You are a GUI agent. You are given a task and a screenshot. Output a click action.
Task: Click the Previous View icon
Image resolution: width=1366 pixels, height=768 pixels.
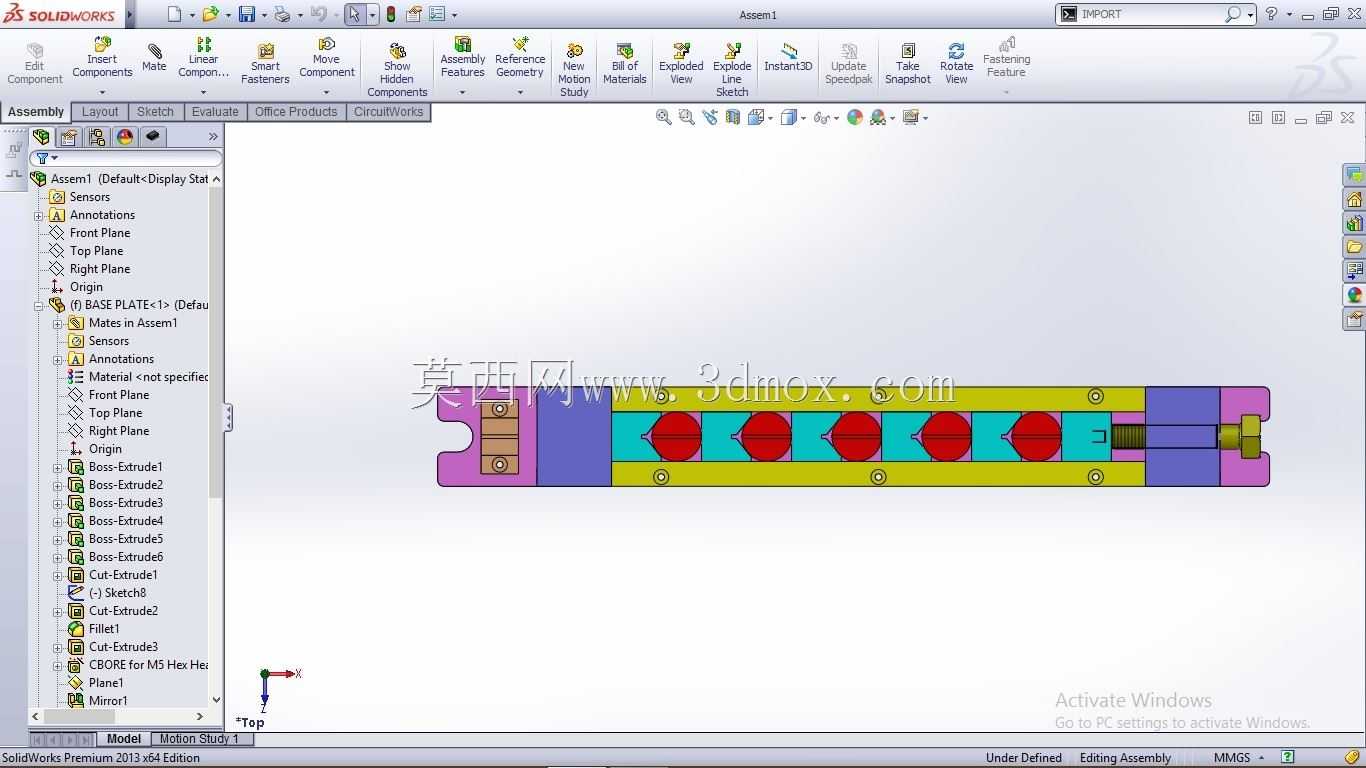click(x=710, y=117)
